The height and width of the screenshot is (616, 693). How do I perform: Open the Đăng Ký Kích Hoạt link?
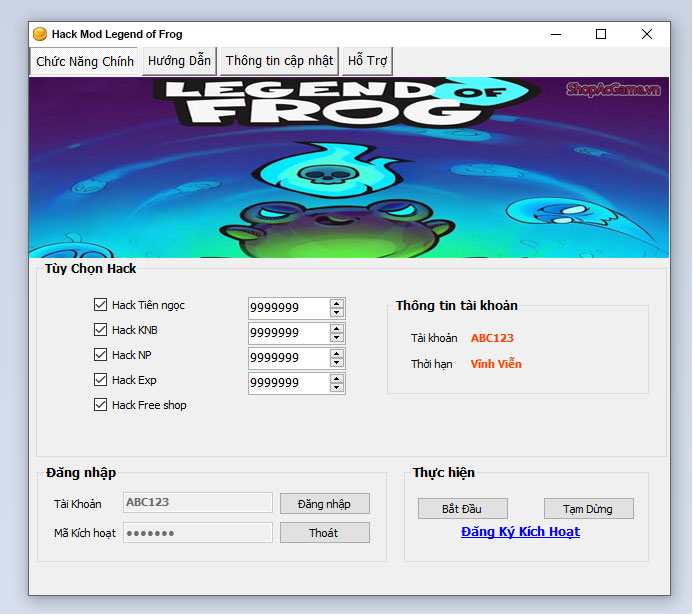(520, 532)
